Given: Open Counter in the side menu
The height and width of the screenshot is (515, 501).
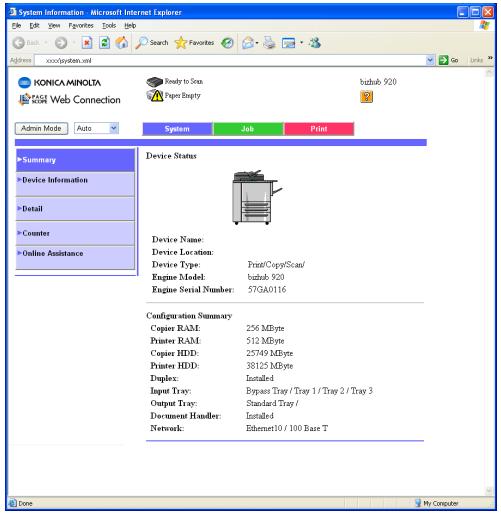Looking at the screenshot, I should [x=75, y=233].
